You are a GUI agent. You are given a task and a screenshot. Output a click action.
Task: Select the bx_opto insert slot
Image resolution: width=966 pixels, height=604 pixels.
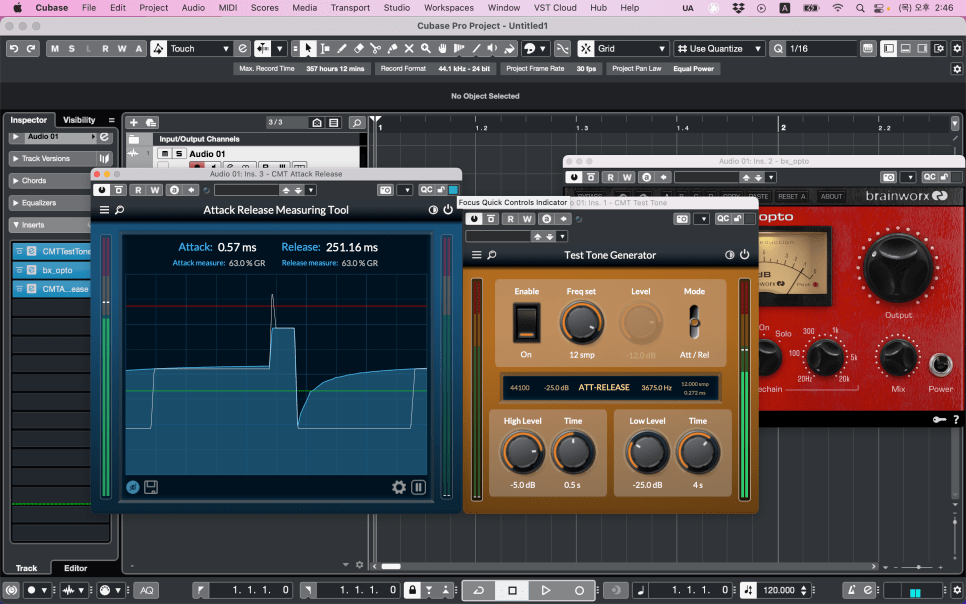click(57, 270)
